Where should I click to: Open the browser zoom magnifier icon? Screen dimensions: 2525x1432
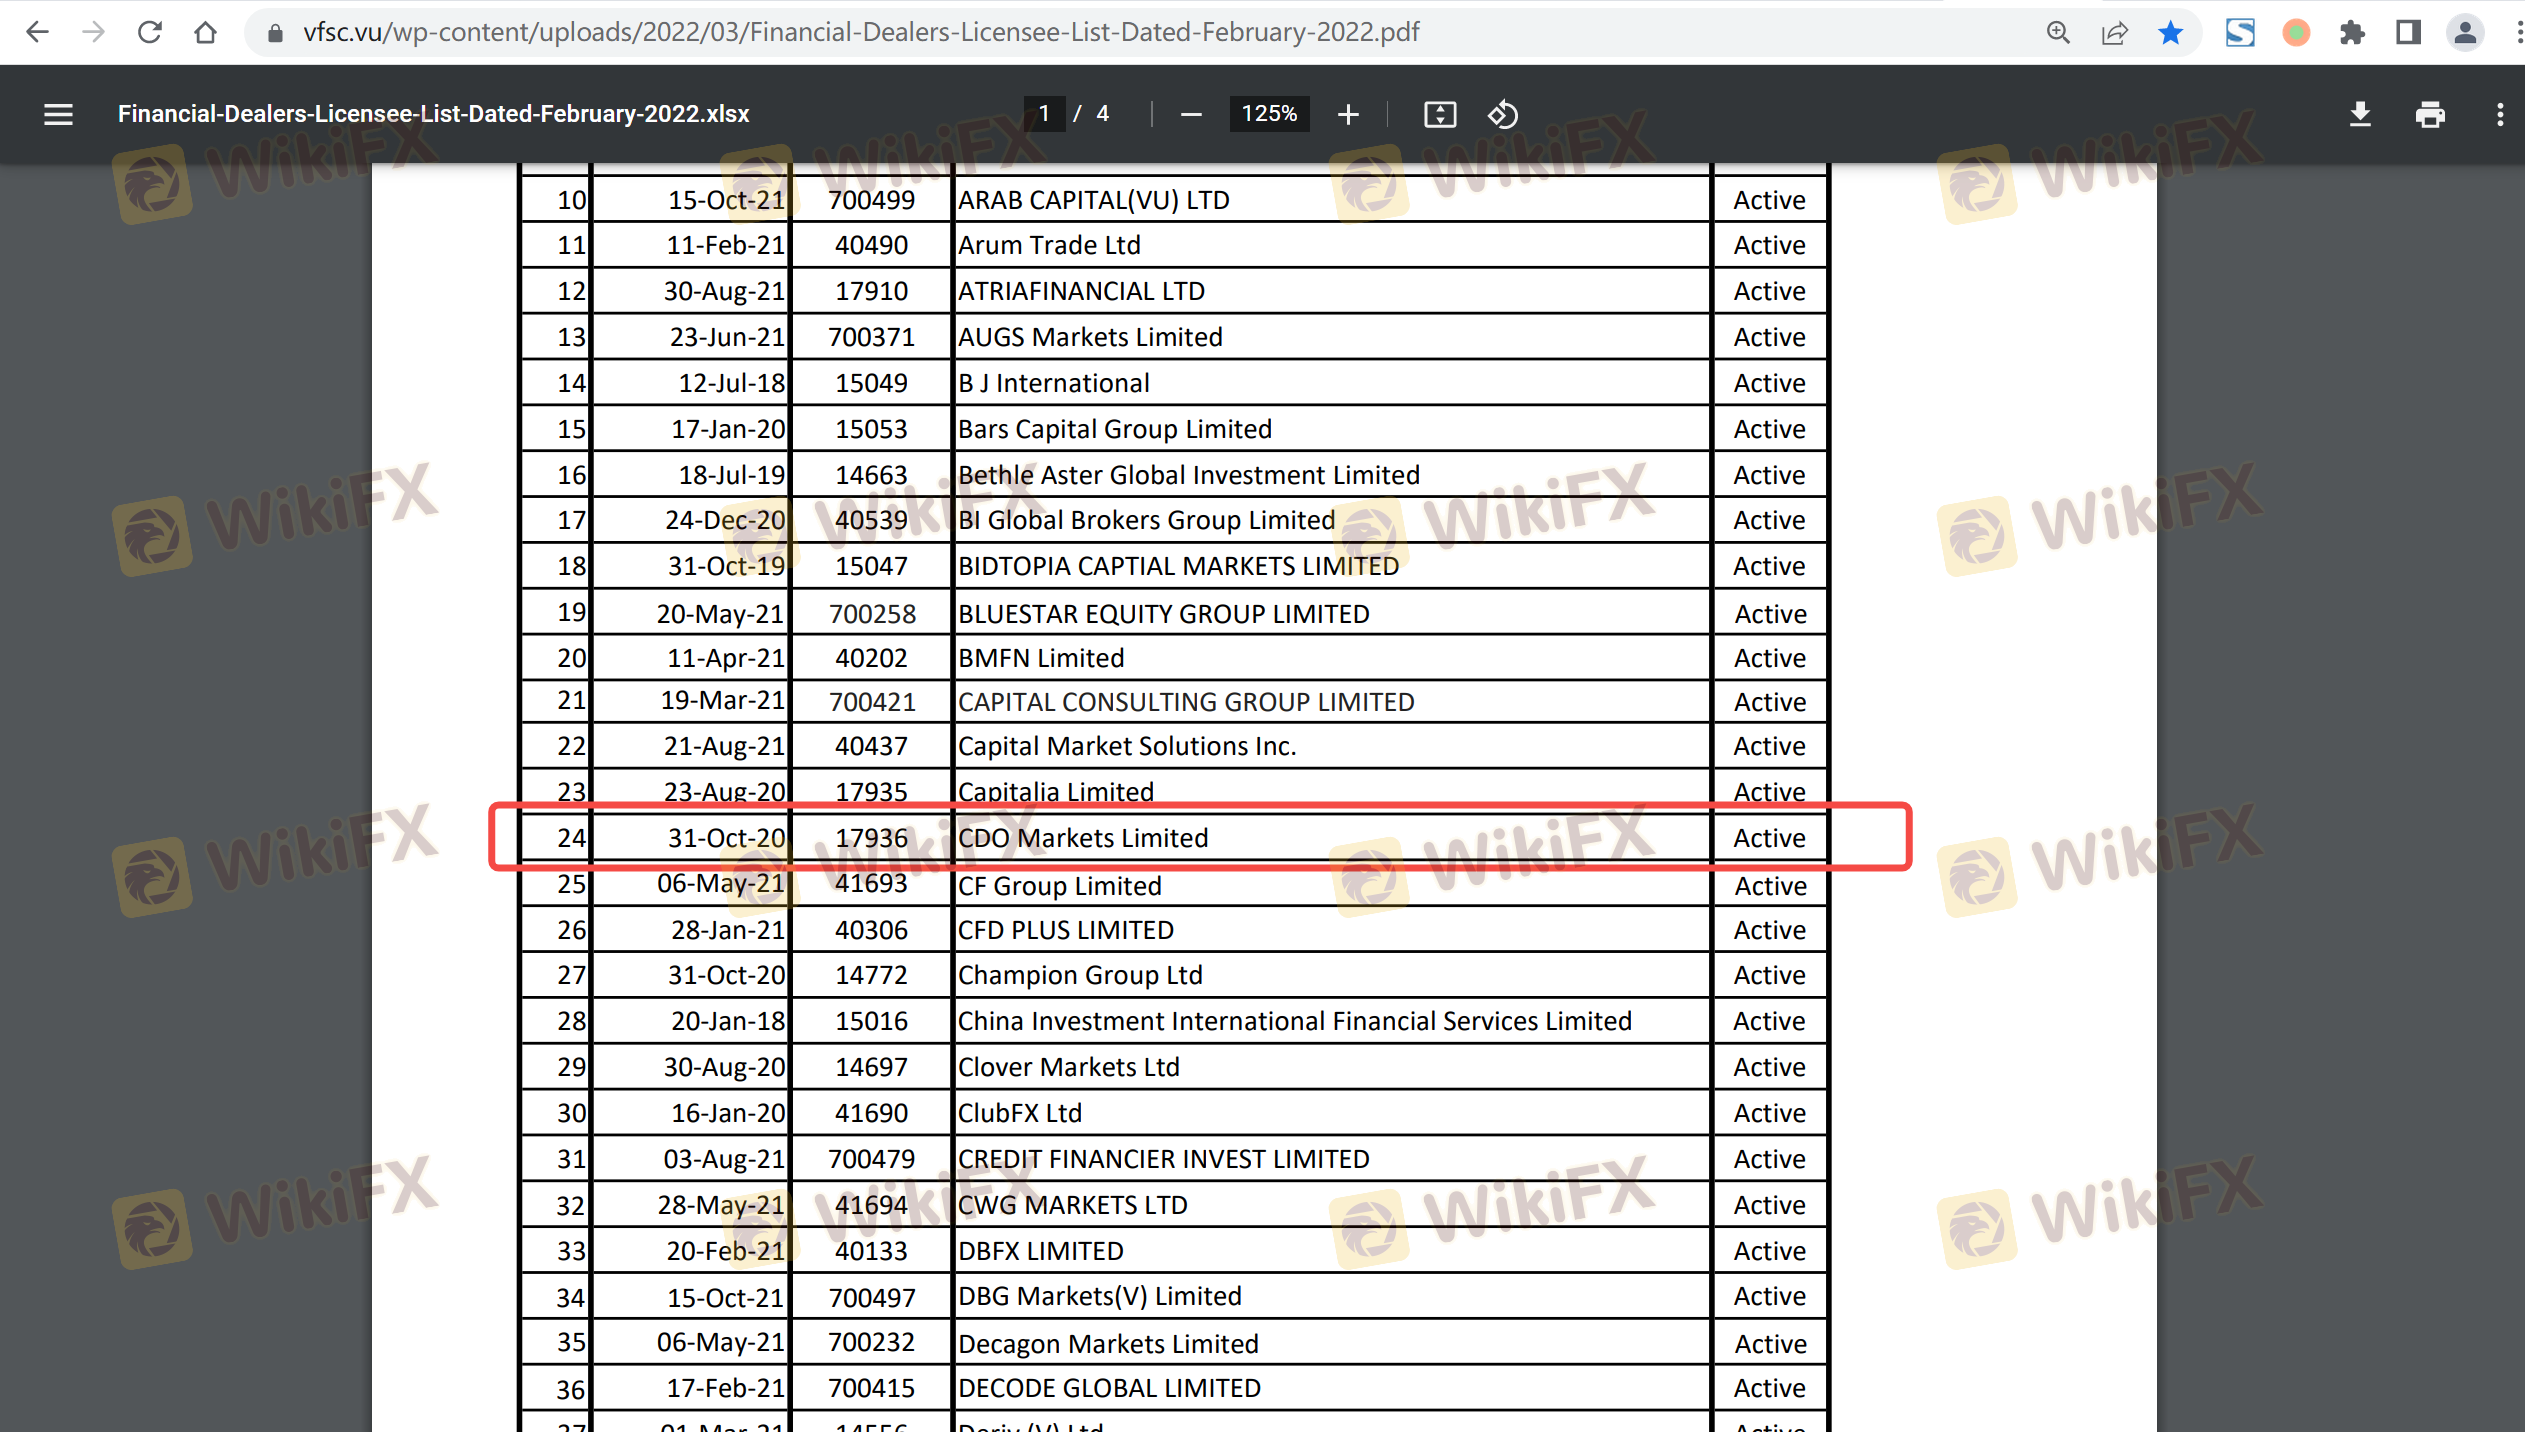click(x=2057, y=33)
